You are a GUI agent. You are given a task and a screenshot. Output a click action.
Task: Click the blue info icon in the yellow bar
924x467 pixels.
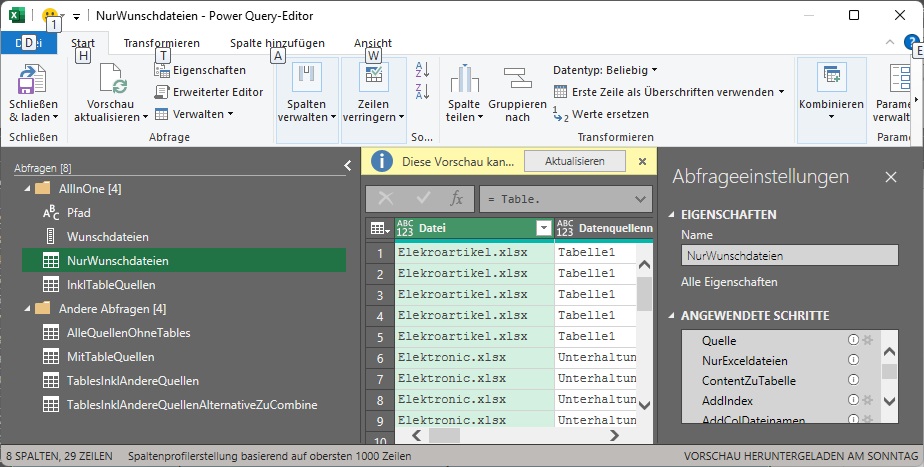(x=382, y=161)
